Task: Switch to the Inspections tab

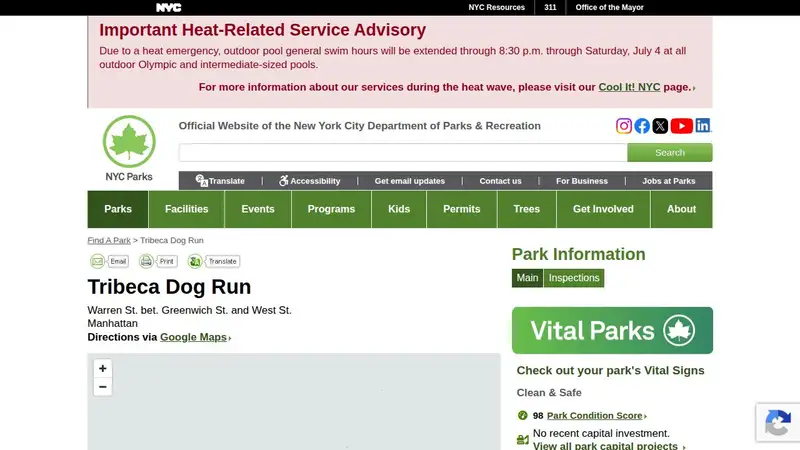Action: click(x=574, y=278)
